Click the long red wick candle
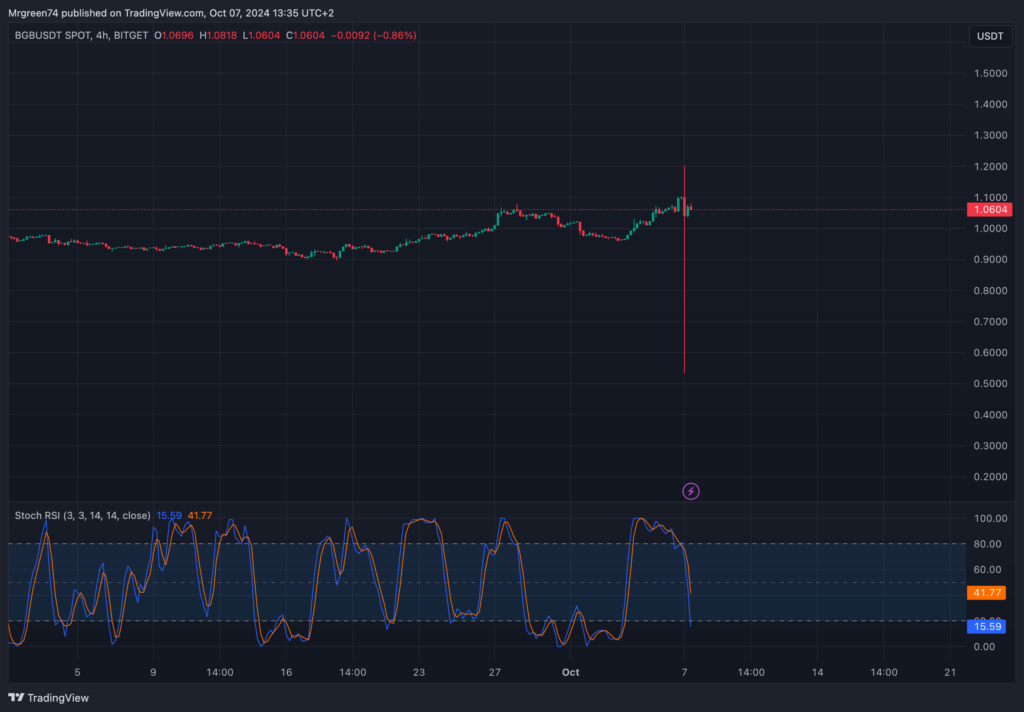The height and width of the screenshot is (712, 1024). click(x=684, y=300)
